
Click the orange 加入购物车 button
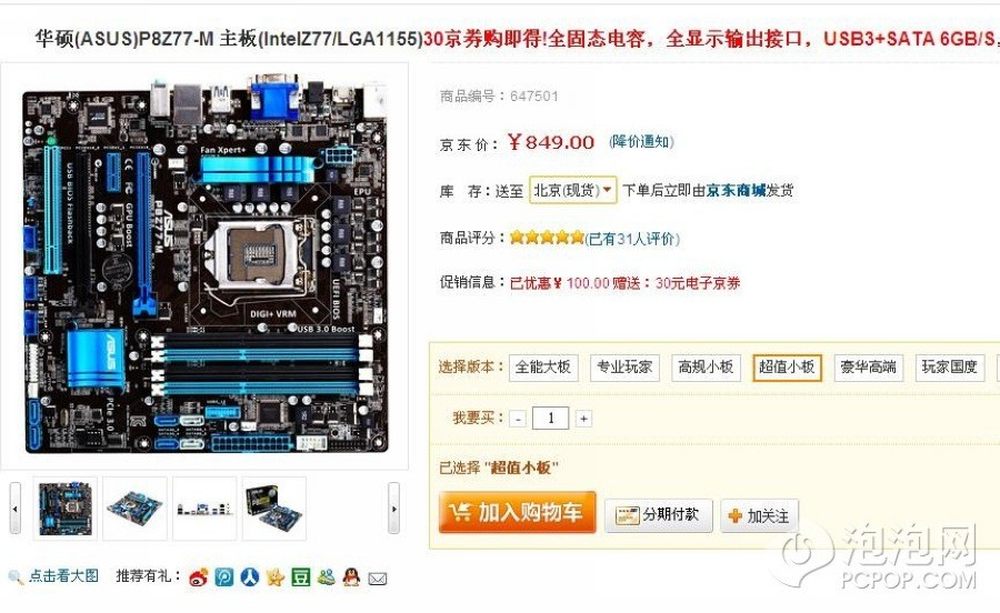(517, 512)
